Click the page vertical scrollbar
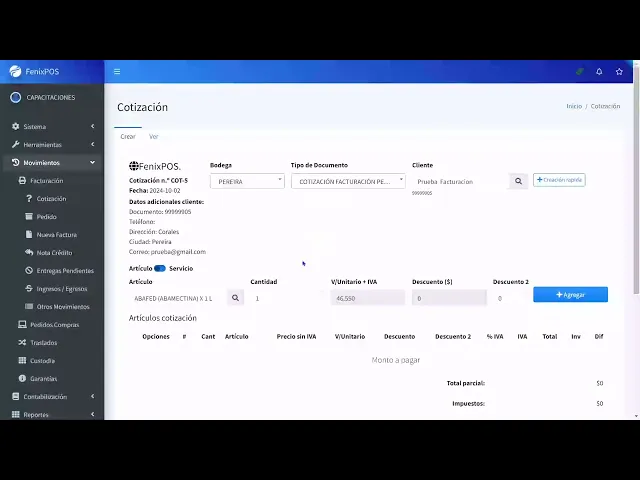The image size is (640, 480). point(636,180)
